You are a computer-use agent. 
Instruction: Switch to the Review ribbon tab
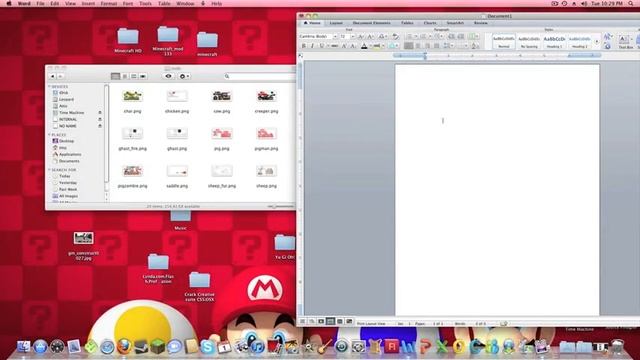[480, 23]
